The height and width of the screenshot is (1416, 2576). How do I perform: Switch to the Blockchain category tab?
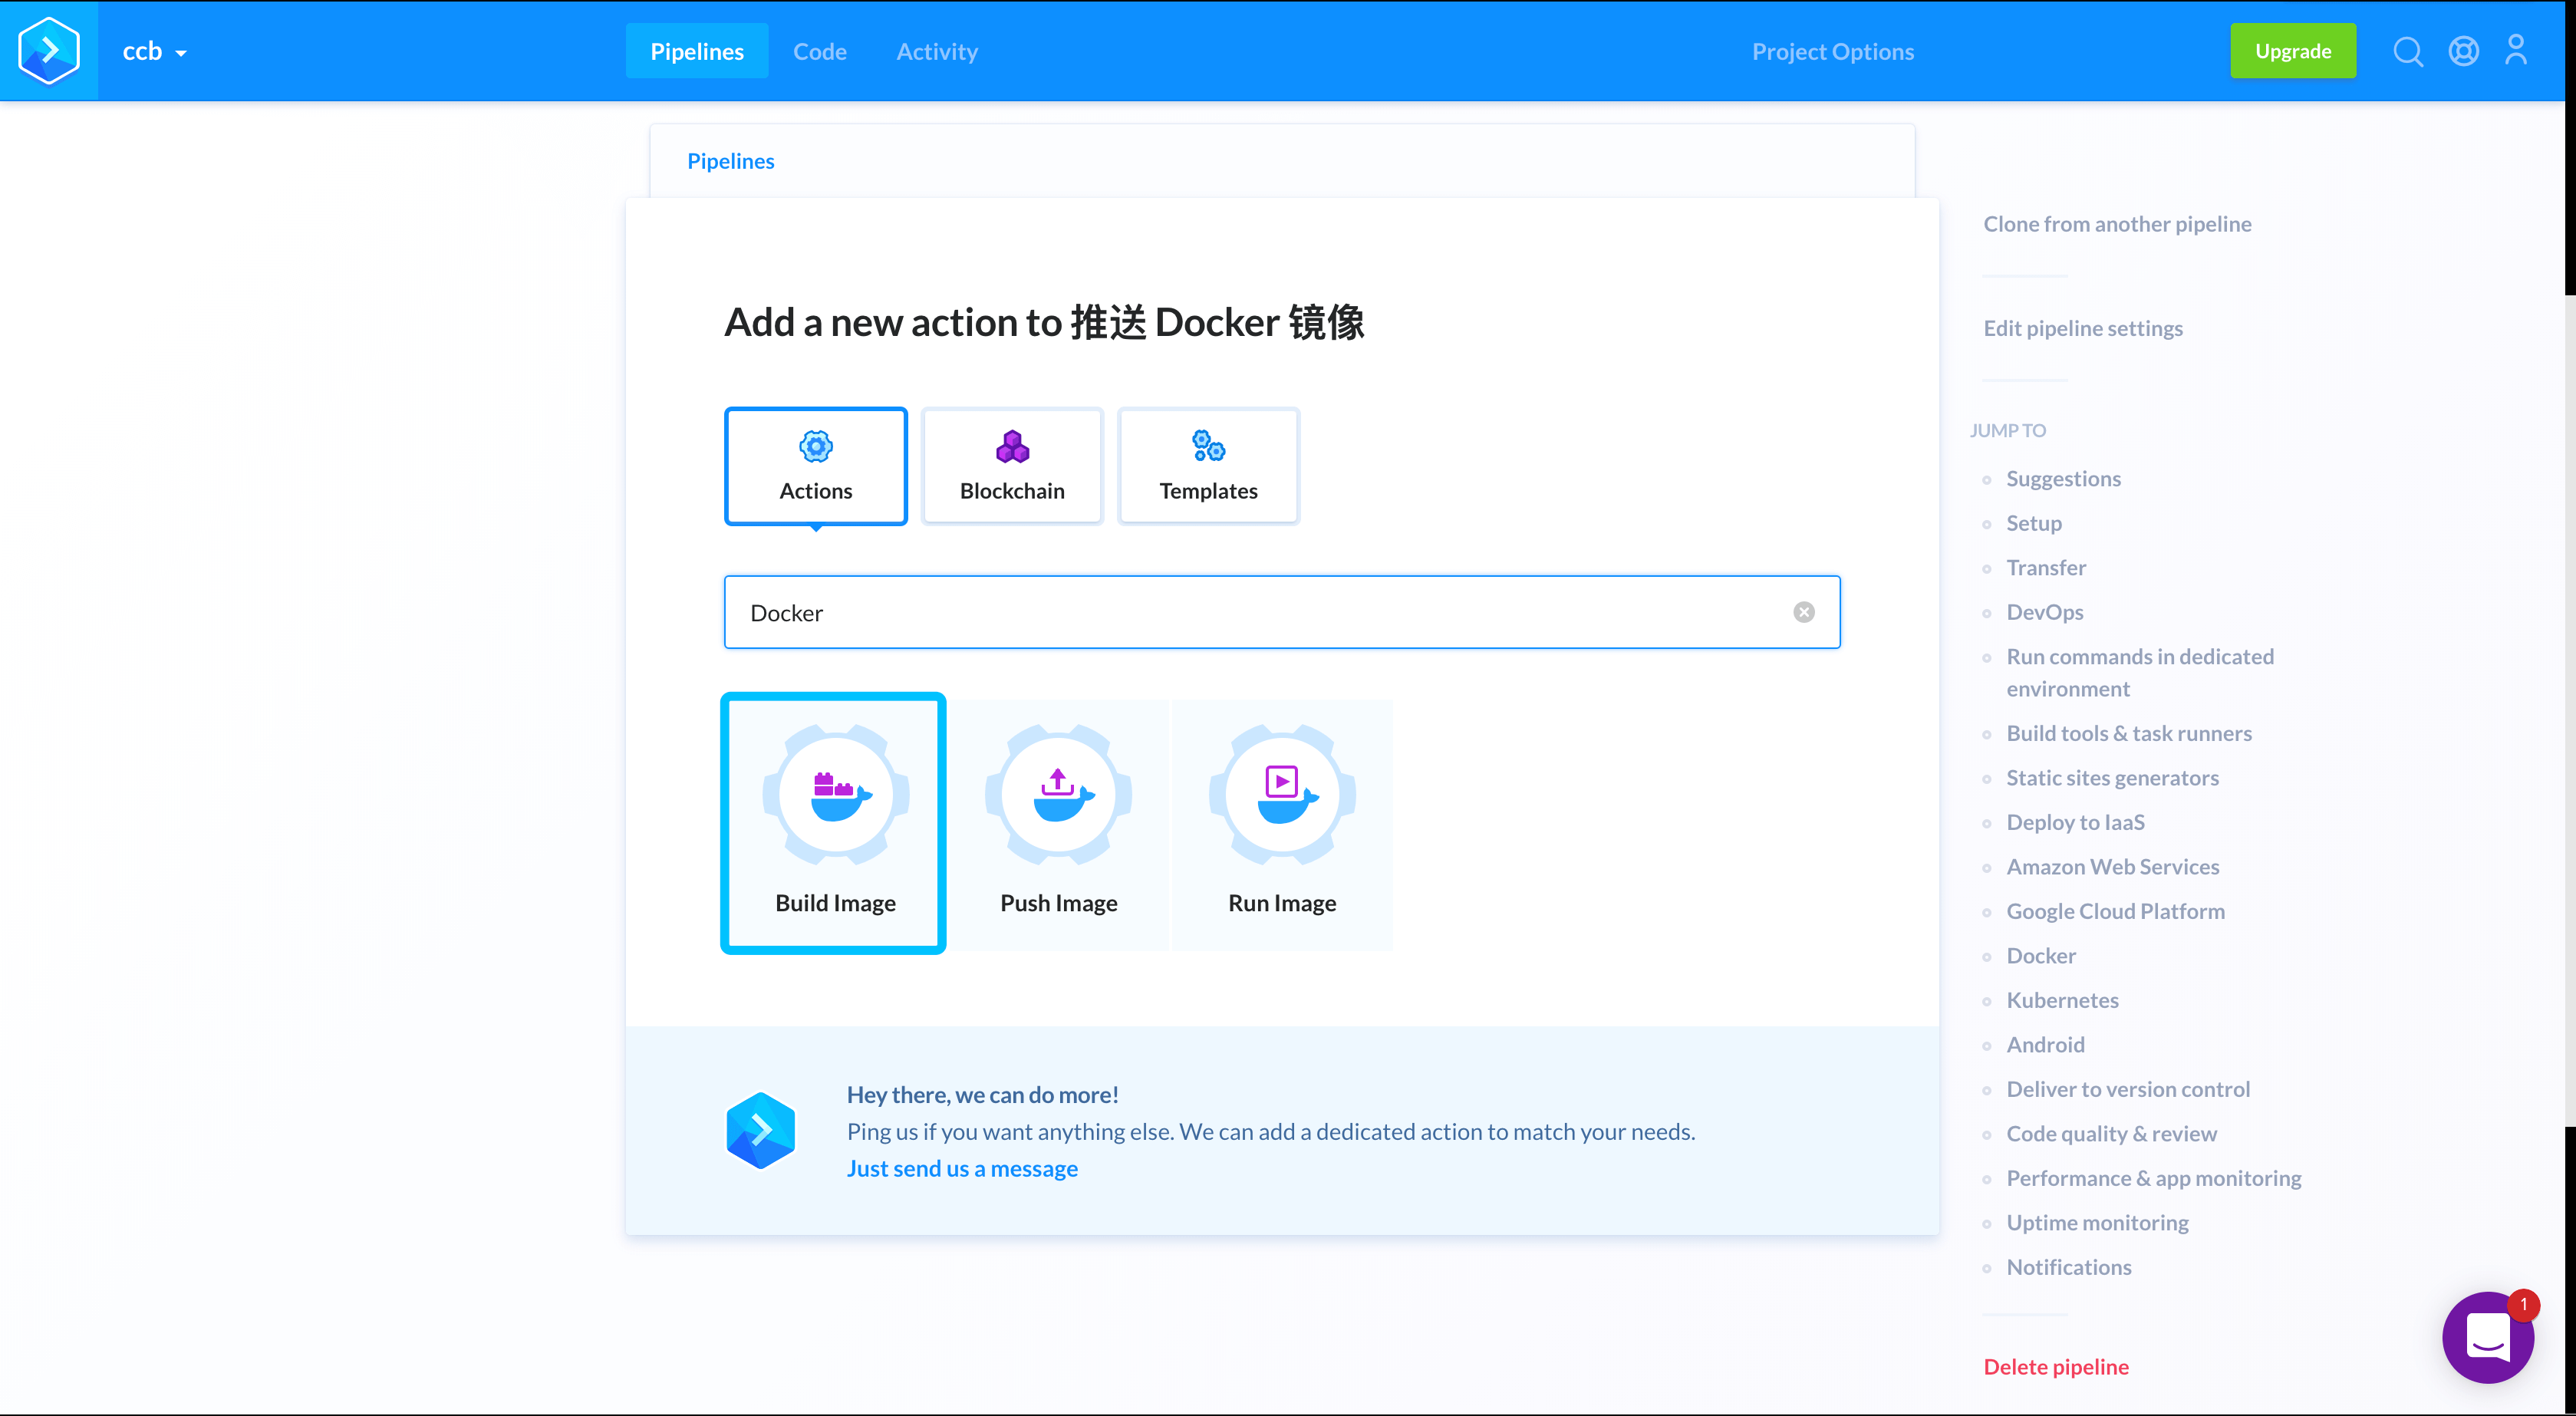click(x=1011, y=466)
